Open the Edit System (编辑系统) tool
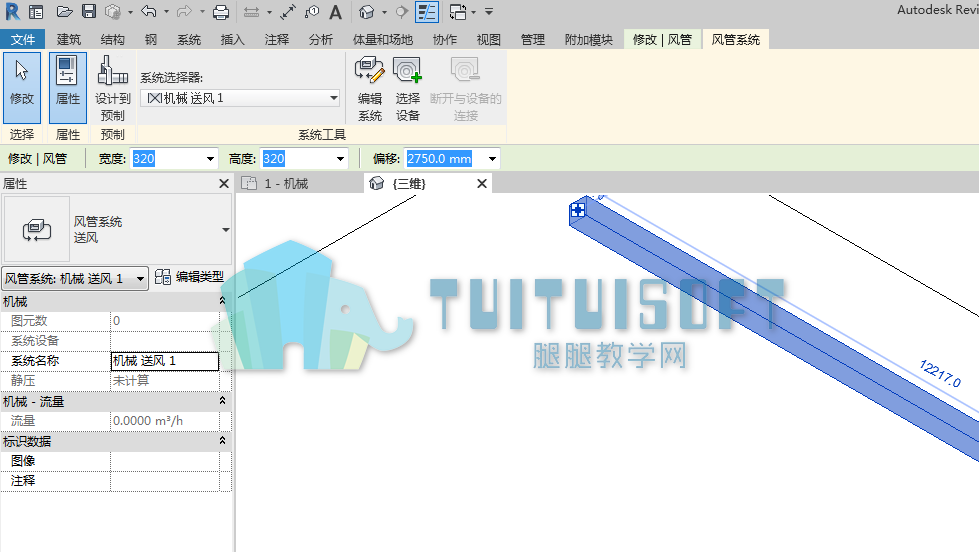This screenshot has width=979, height=552. [x=370, y=88]
